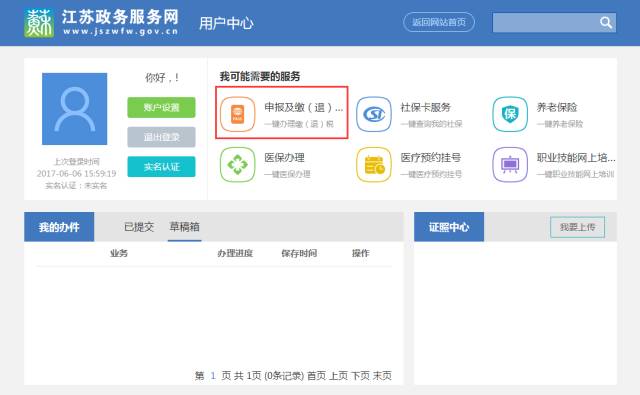Image resolution: width=640 pixels, height=395 pixels.
Task: Click the 我要上传 upload button
Action: (577, 227)
